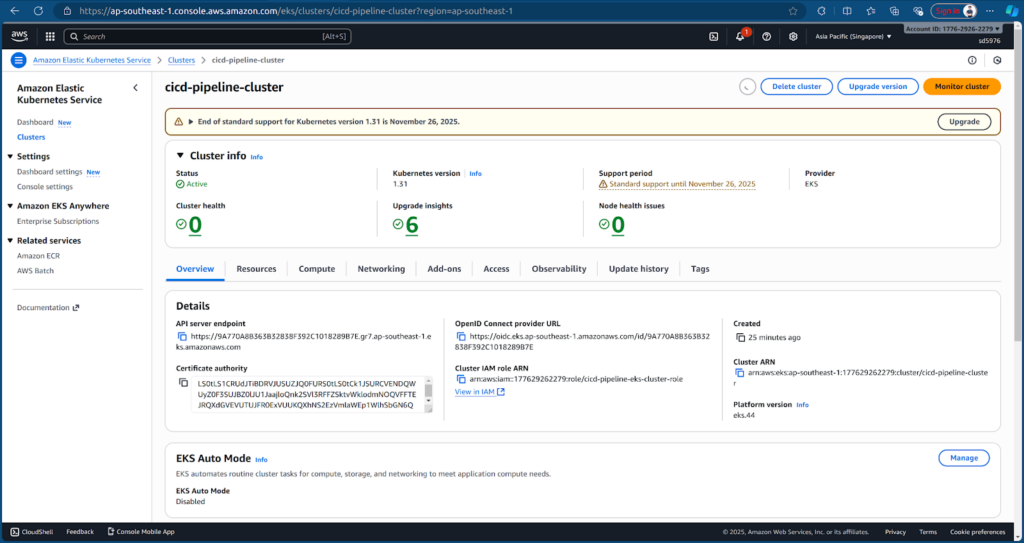Collapse the Cluster info section
The width and height of the screenshot is (1024, 543).
pyautogui.click(x=180, y=156)
